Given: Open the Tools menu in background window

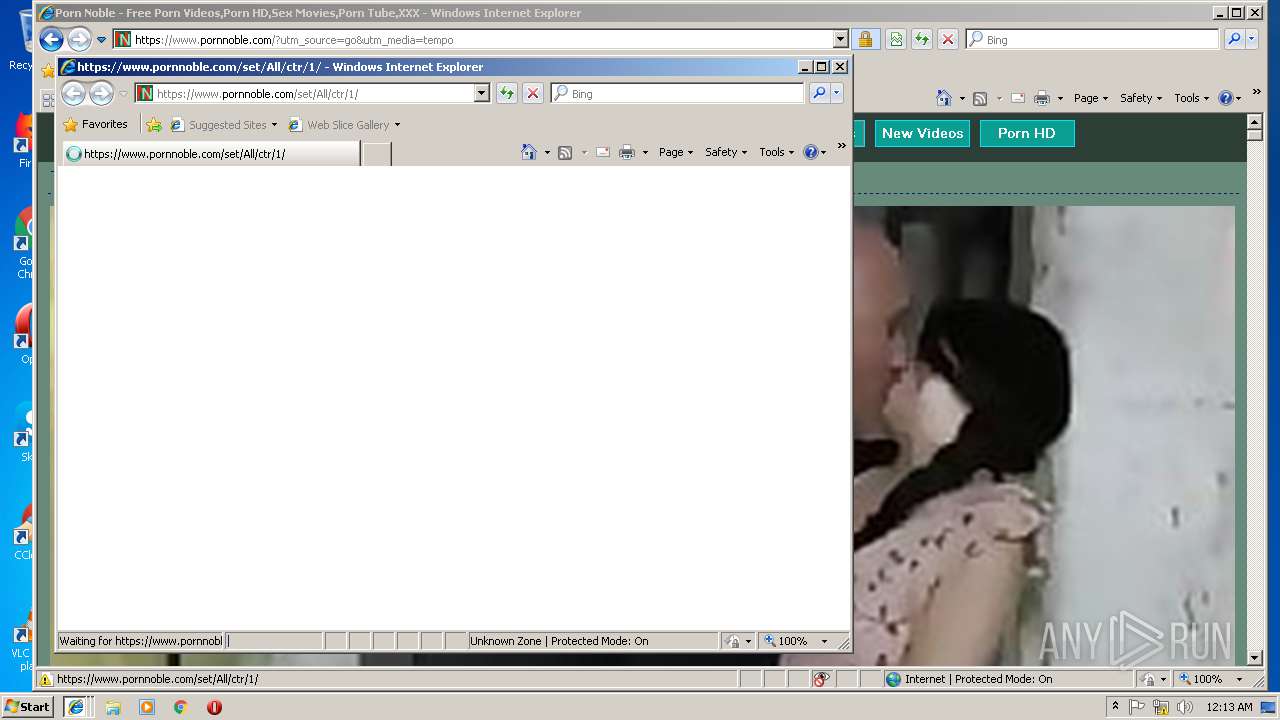Looking at the screenshot, I should pyautogui.click(x=1192, y=98).
